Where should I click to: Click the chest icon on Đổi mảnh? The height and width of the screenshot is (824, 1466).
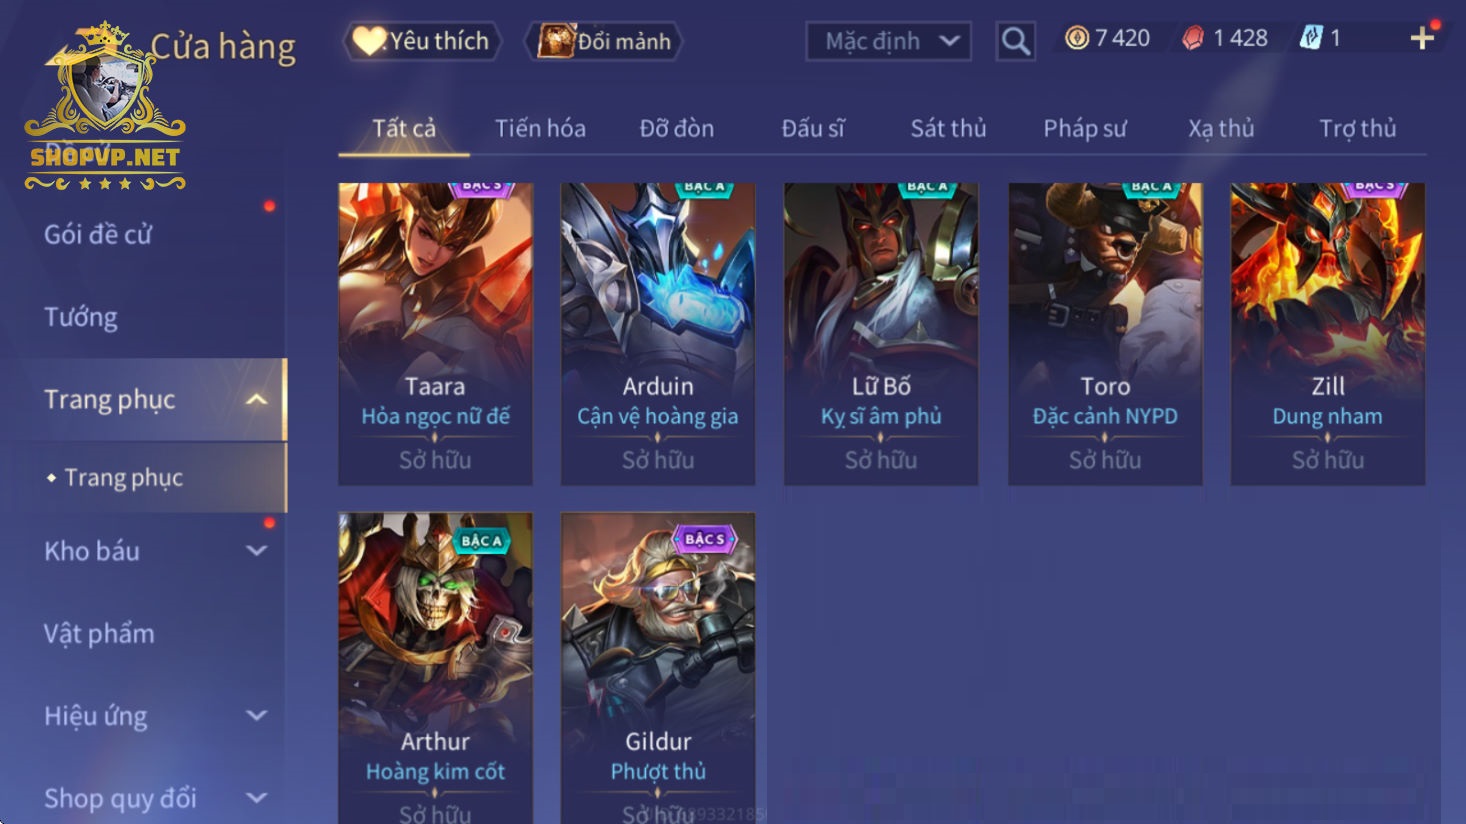pos(556,41)
